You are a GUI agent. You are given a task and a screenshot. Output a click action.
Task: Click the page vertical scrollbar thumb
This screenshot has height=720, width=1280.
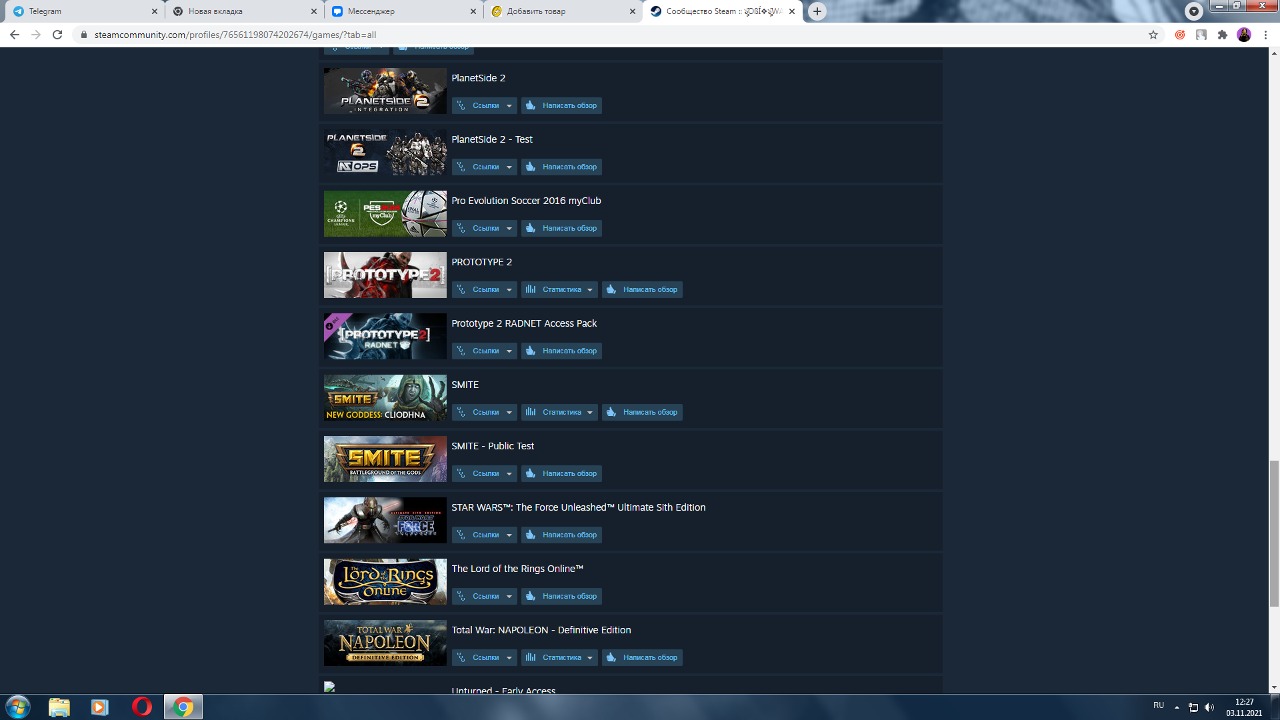pyautogui.click(x=1273, y=533)
